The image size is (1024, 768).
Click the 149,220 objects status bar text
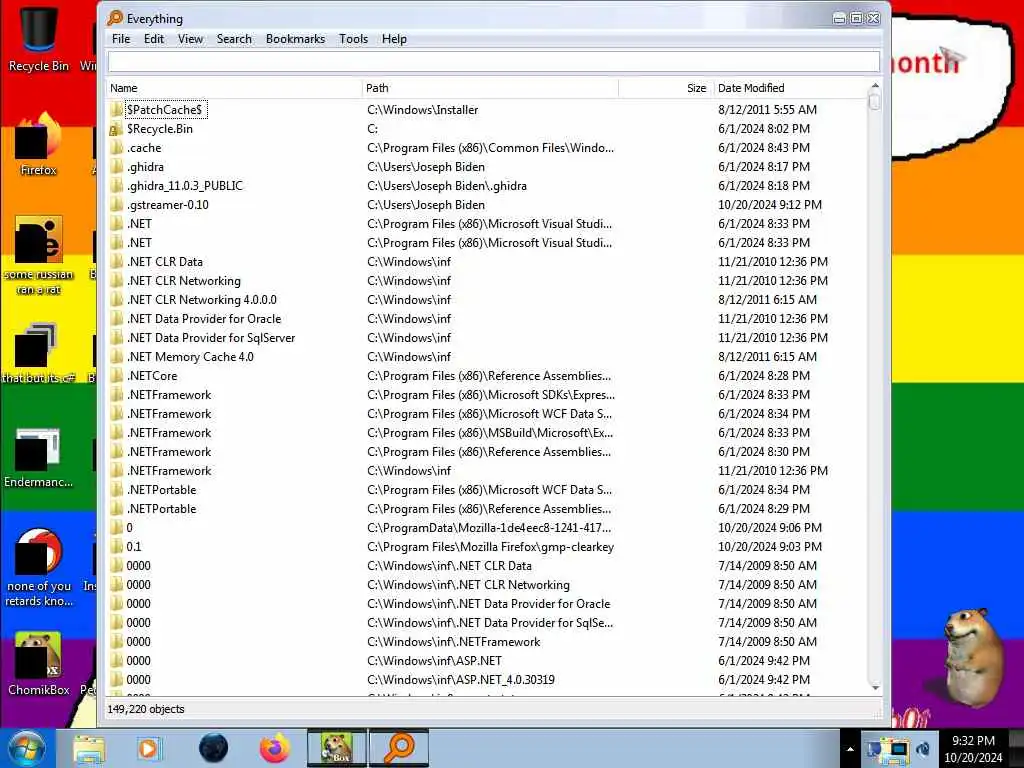coord(146,709)
